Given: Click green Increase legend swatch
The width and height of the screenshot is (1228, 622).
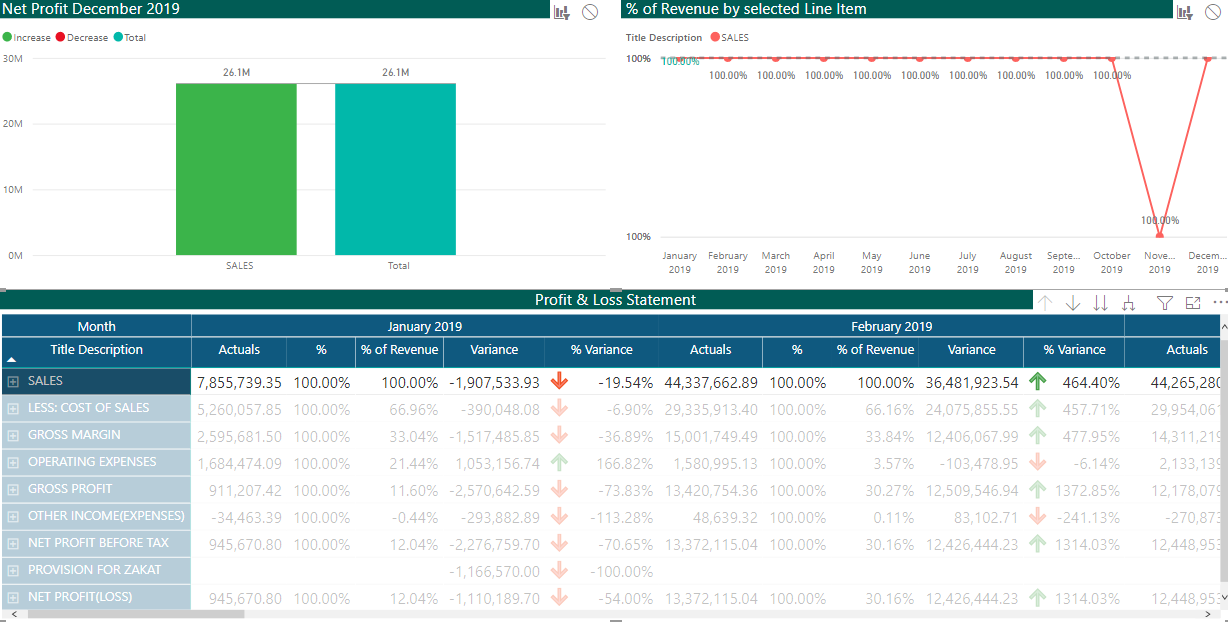Looking at the screenshot, I should point(8,37).
